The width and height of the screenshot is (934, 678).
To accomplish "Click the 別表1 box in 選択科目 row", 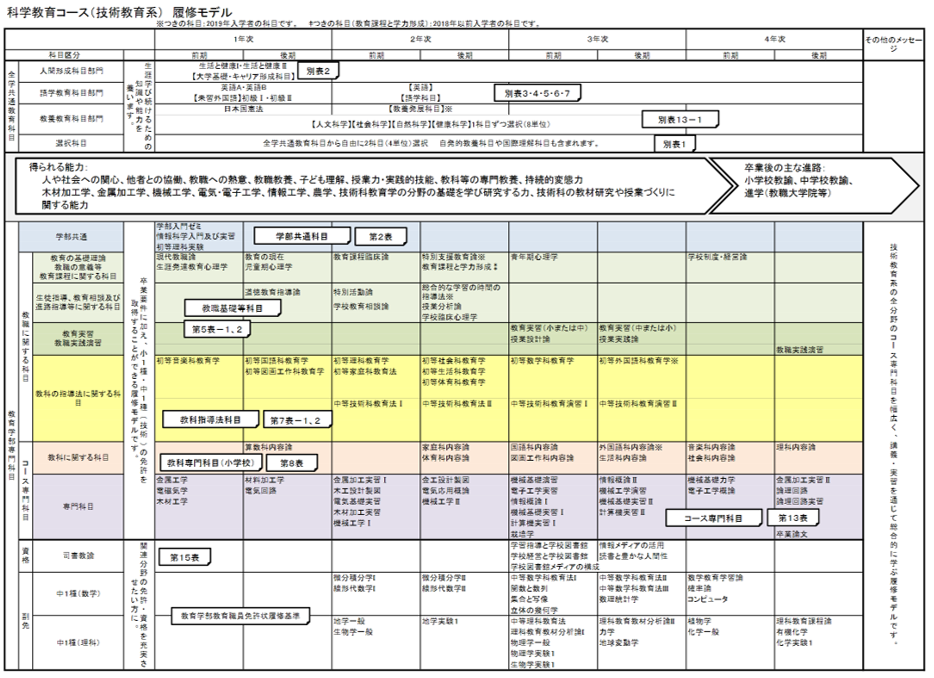I will tap(674, 144).
